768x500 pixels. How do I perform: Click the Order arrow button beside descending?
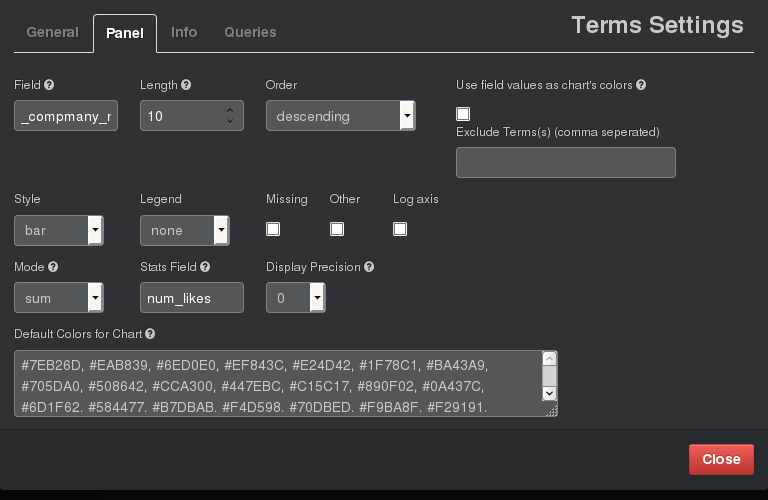[407, 116]
